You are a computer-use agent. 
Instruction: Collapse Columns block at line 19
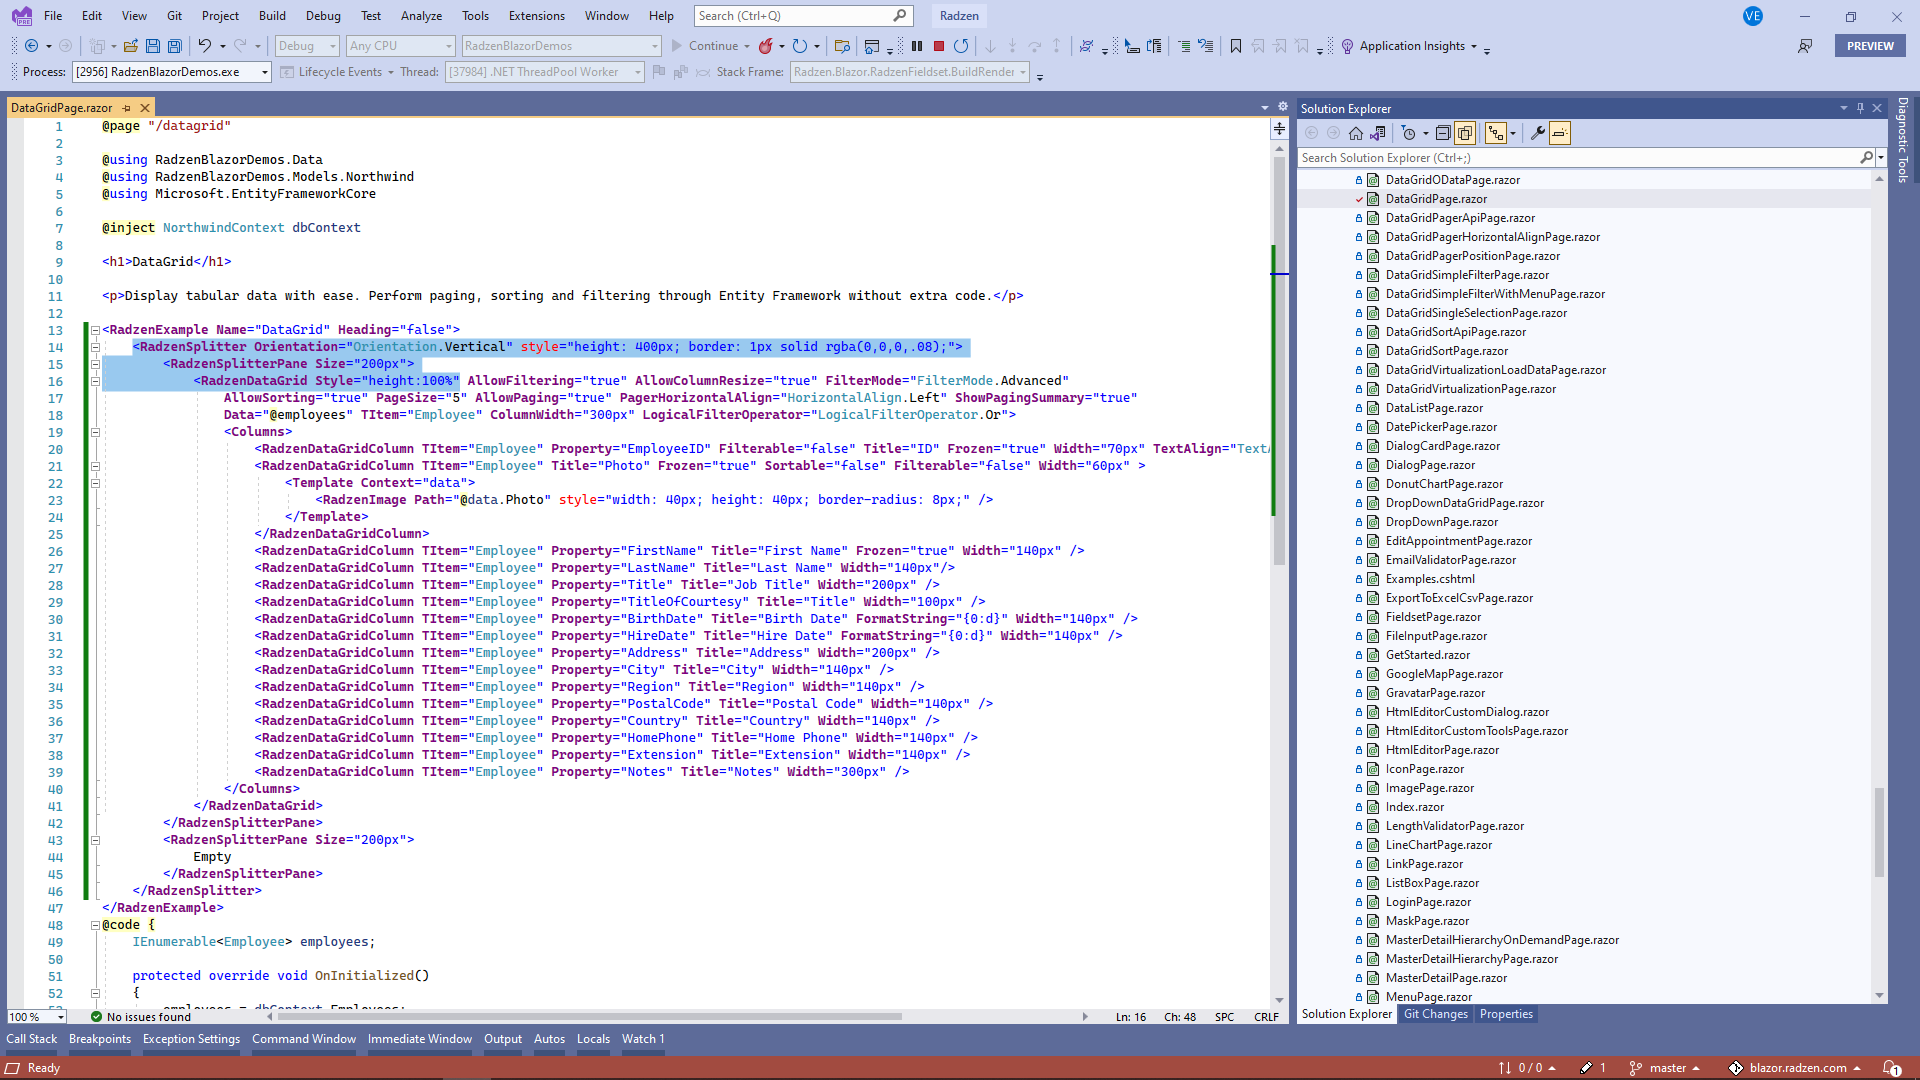[95, 432]
